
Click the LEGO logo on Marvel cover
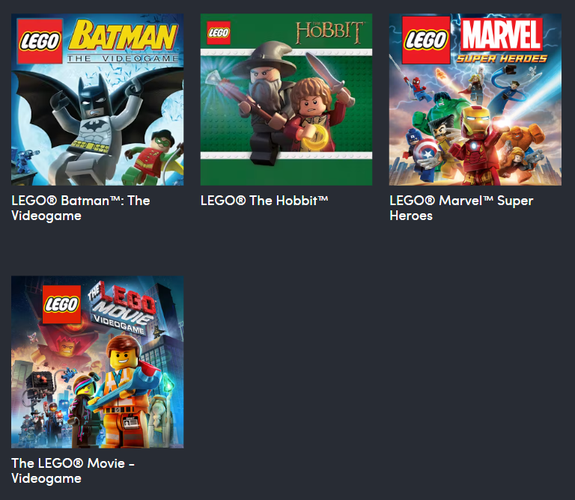click(x=426, y=40)
